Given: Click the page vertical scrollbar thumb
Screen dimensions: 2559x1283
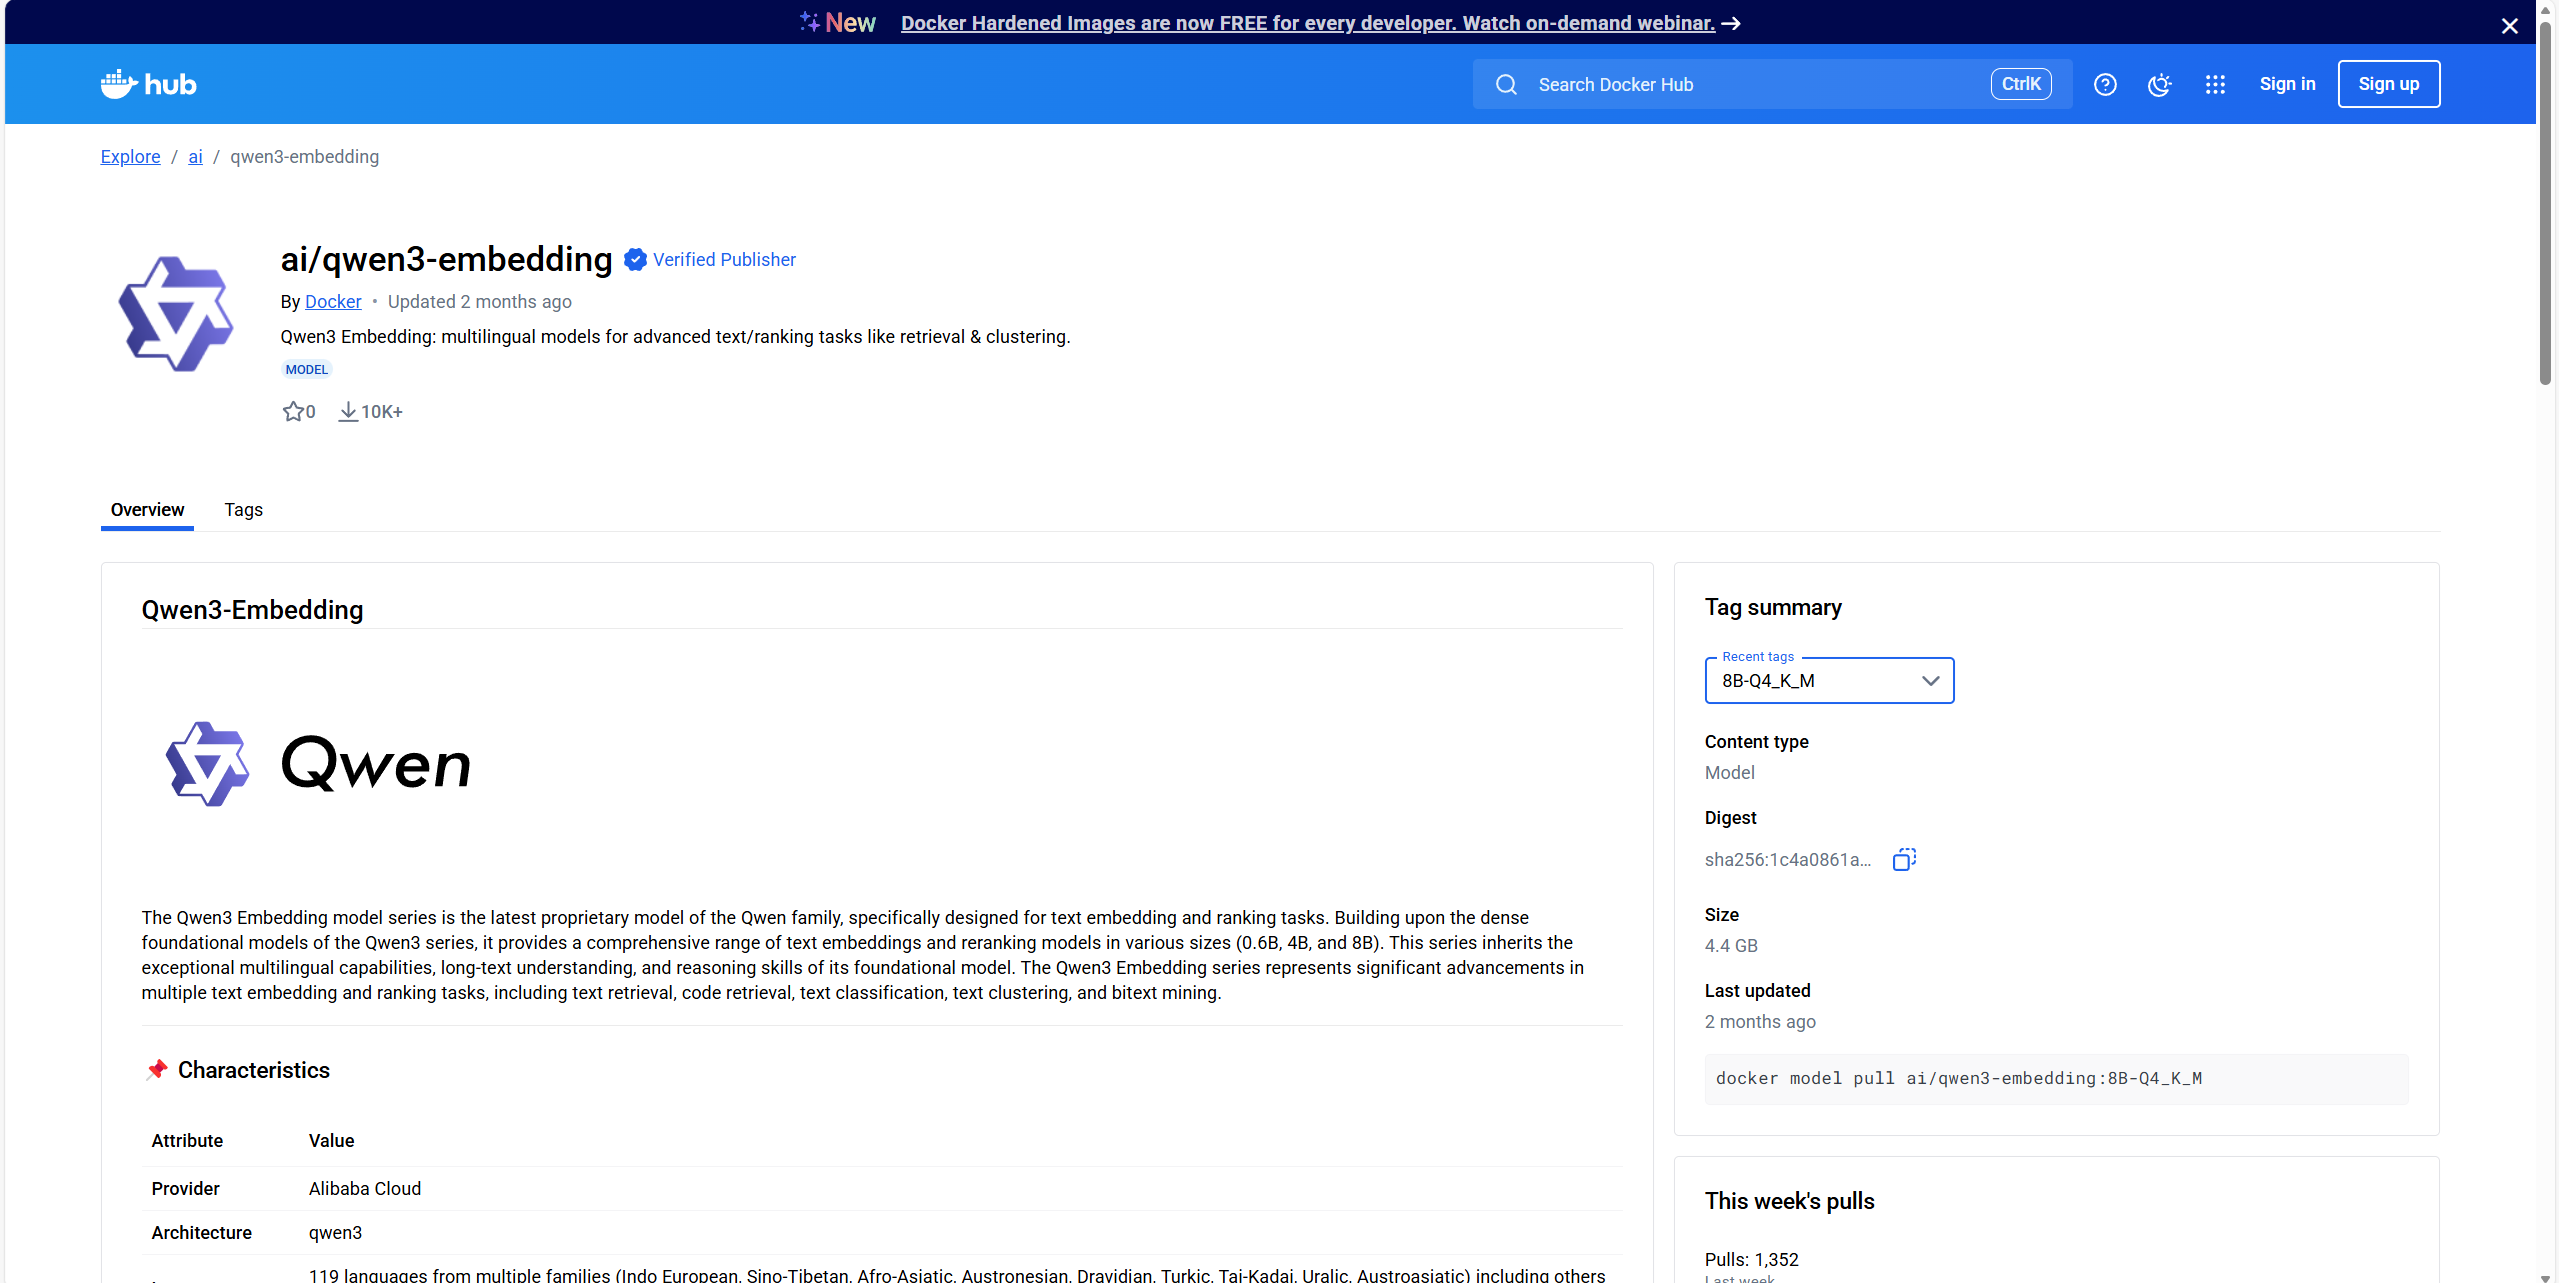Looking at the screenshot, I should coord(2545,200).
